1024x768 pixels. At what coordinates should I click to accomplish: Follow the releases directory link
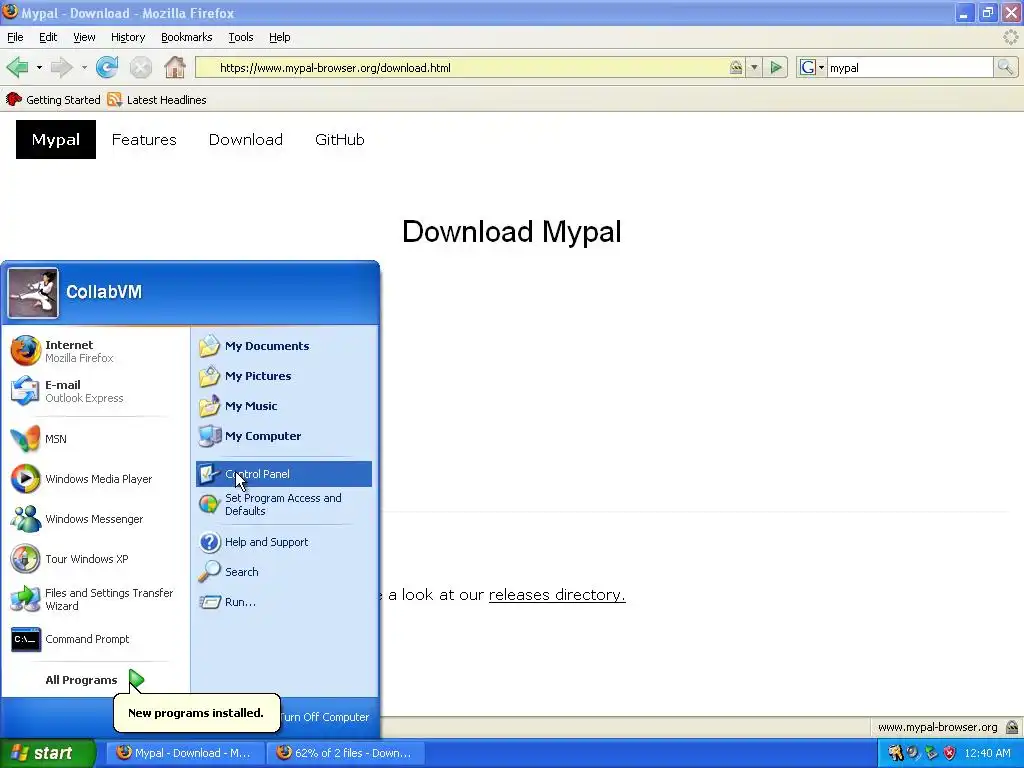pos(557,595)
